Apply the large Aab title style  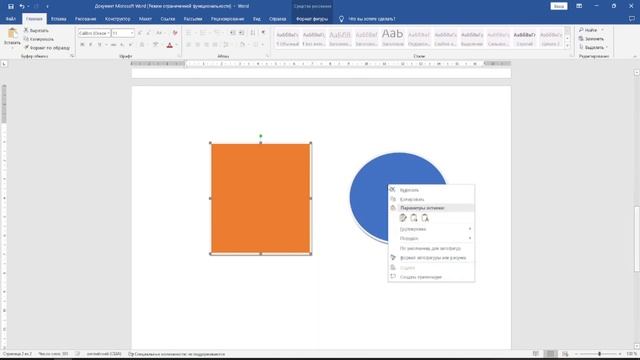392,39
